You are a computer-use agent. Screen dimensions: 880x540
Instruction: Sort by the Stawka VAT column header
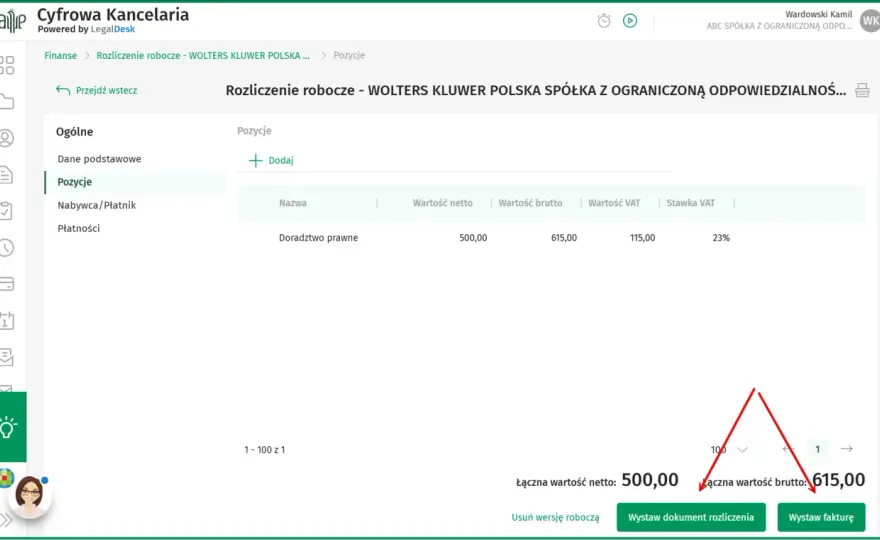click(x=691, y=203)
